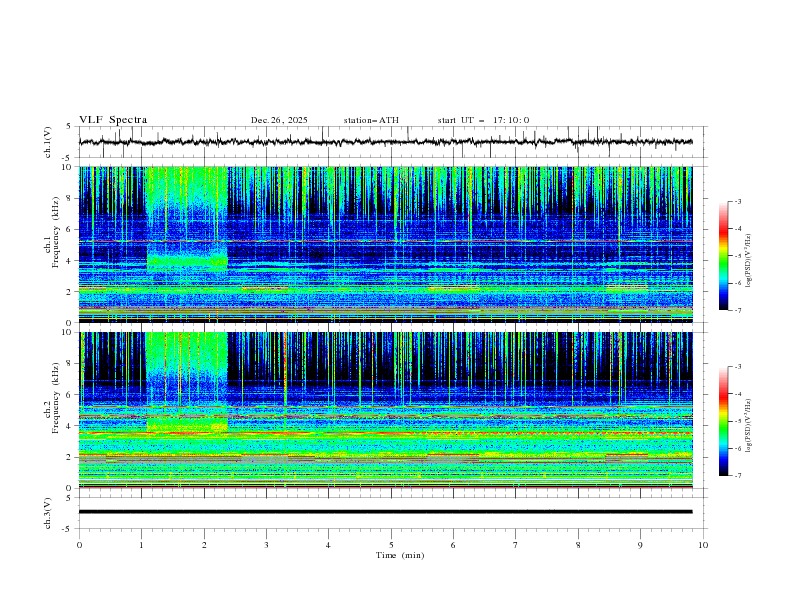Click time axis tick label "9"
The height and width of the screenshot is (612, 792).
640,545
